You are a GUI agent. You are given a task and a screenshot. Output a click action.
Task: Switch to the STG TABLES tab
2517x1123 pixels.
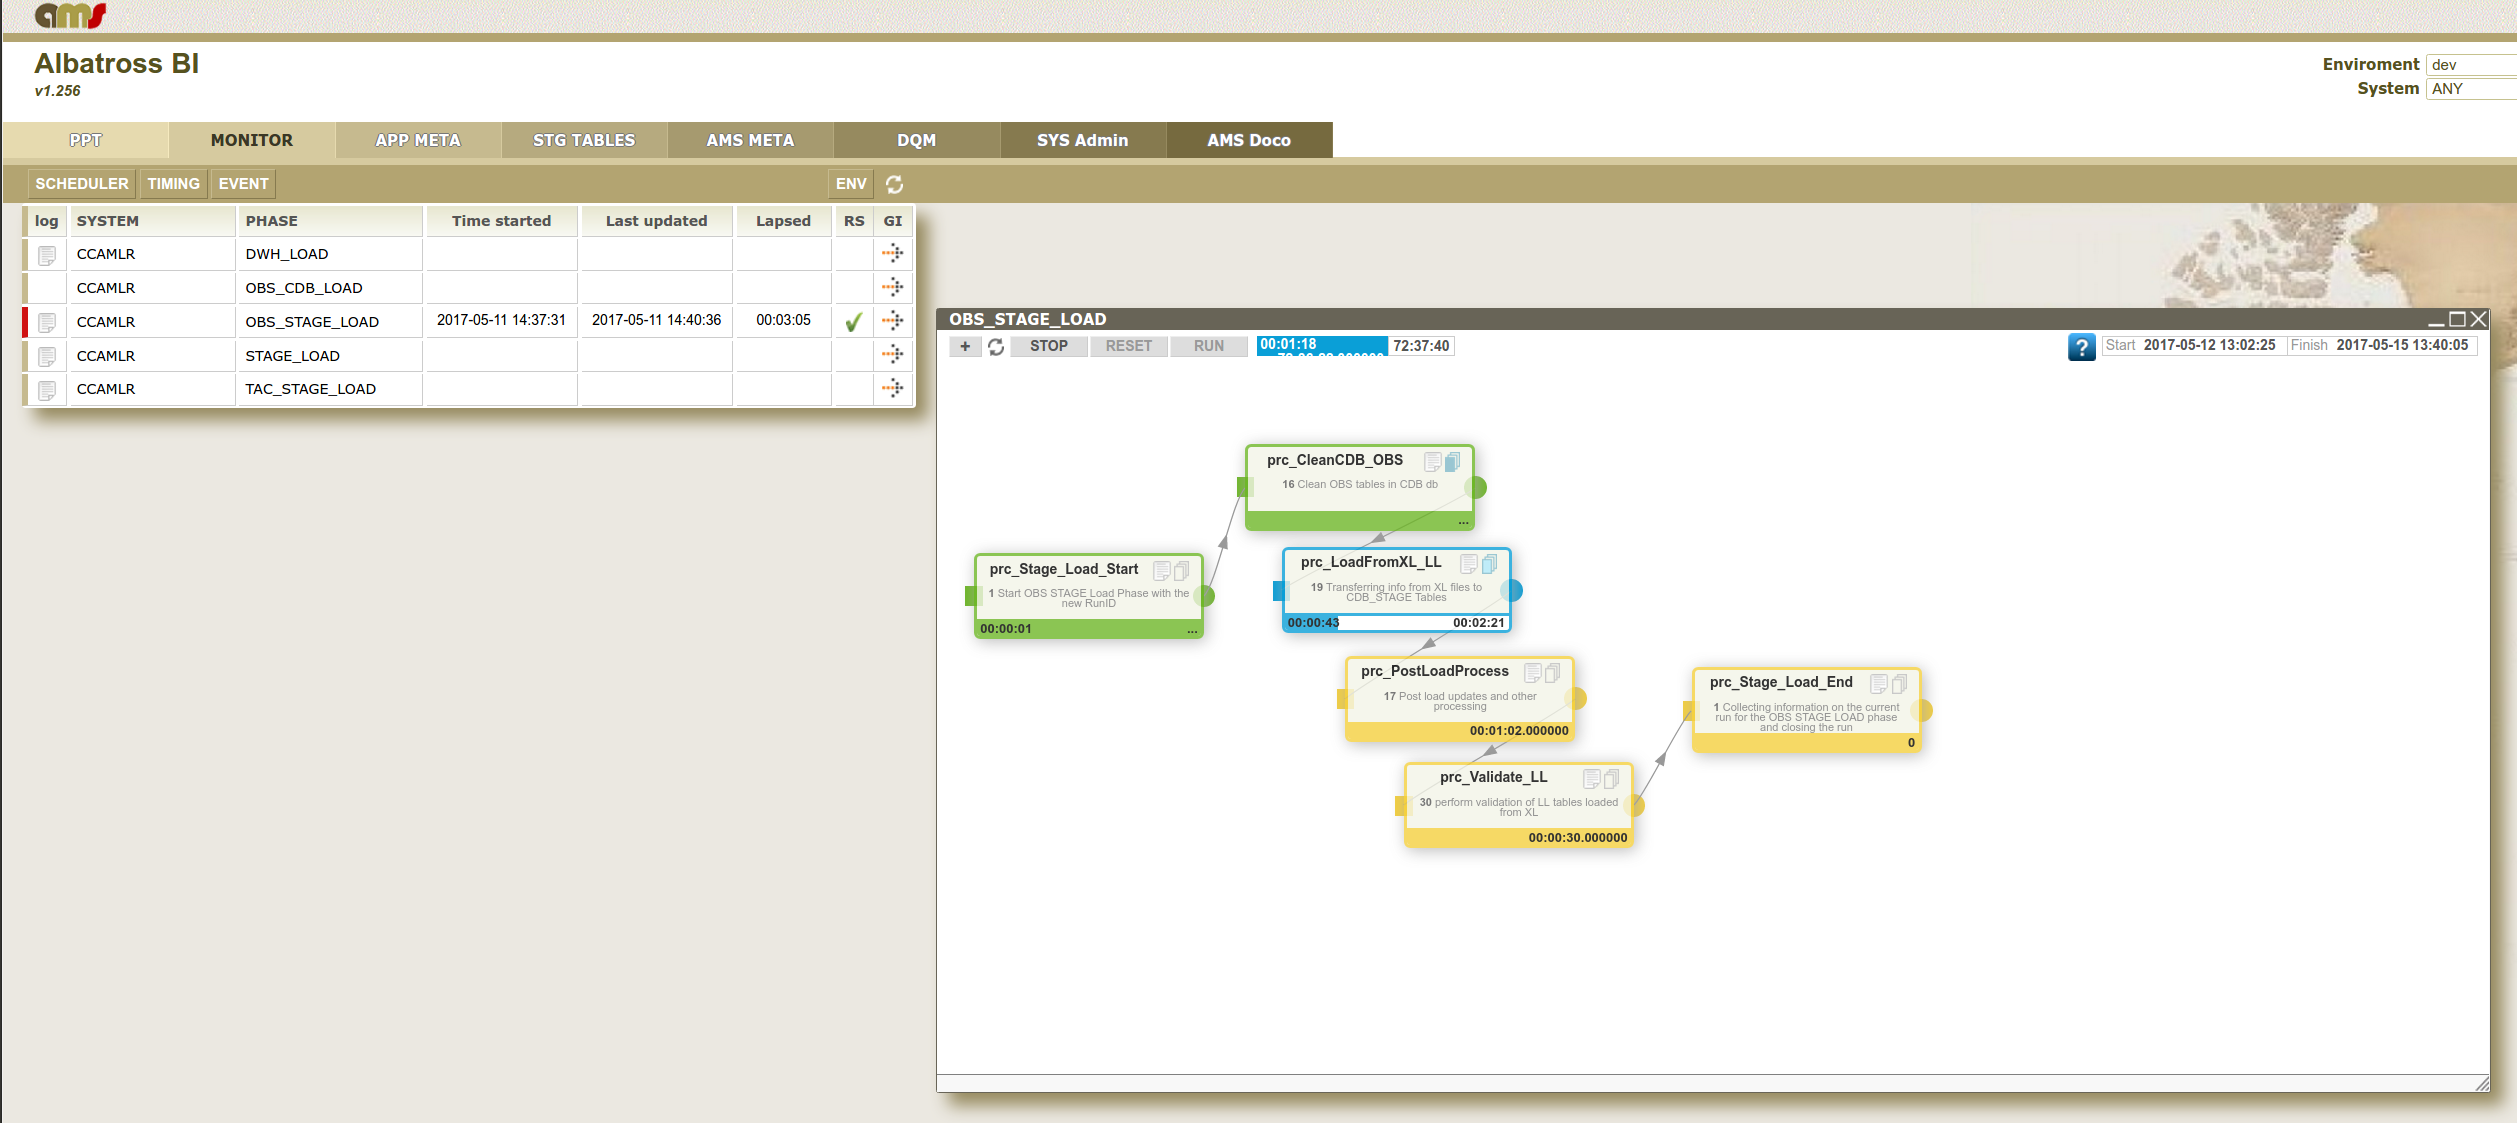(x=584, y=140)
